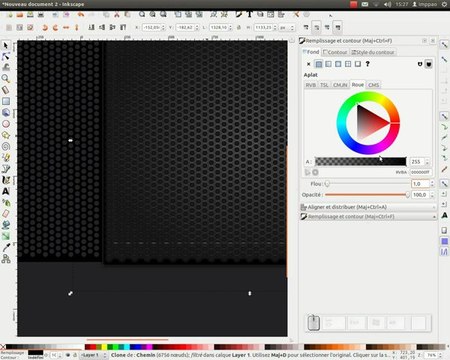
Task: Choose radial gradient fill type
Action: (338, 64)
